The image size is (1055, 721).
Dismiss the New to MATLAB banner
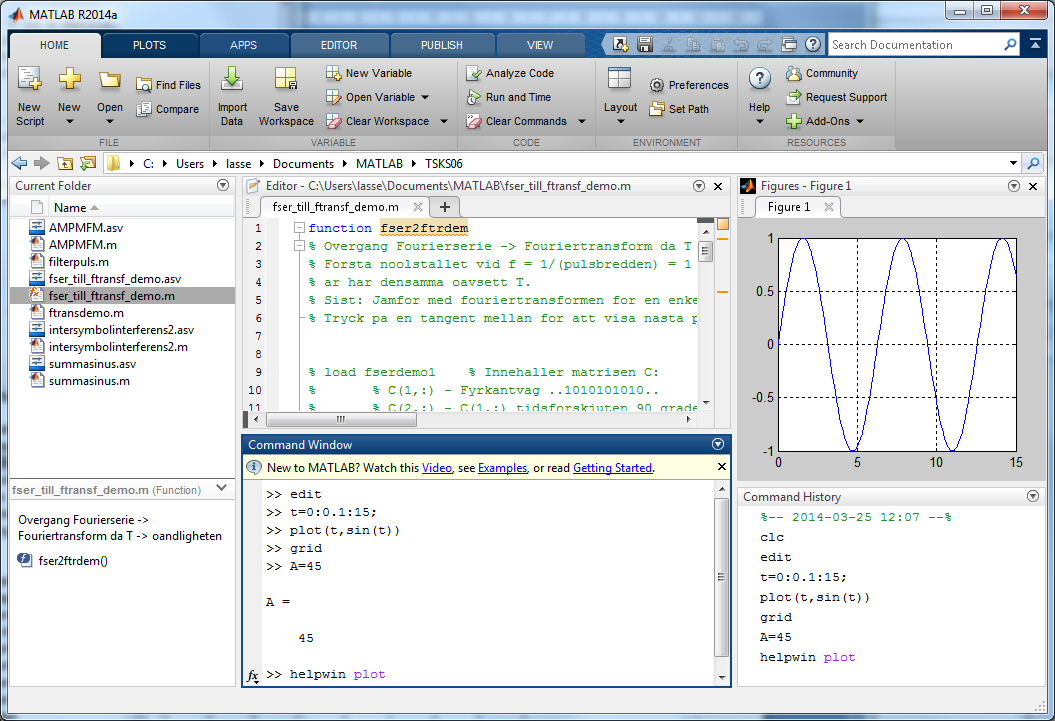point(722,467)
